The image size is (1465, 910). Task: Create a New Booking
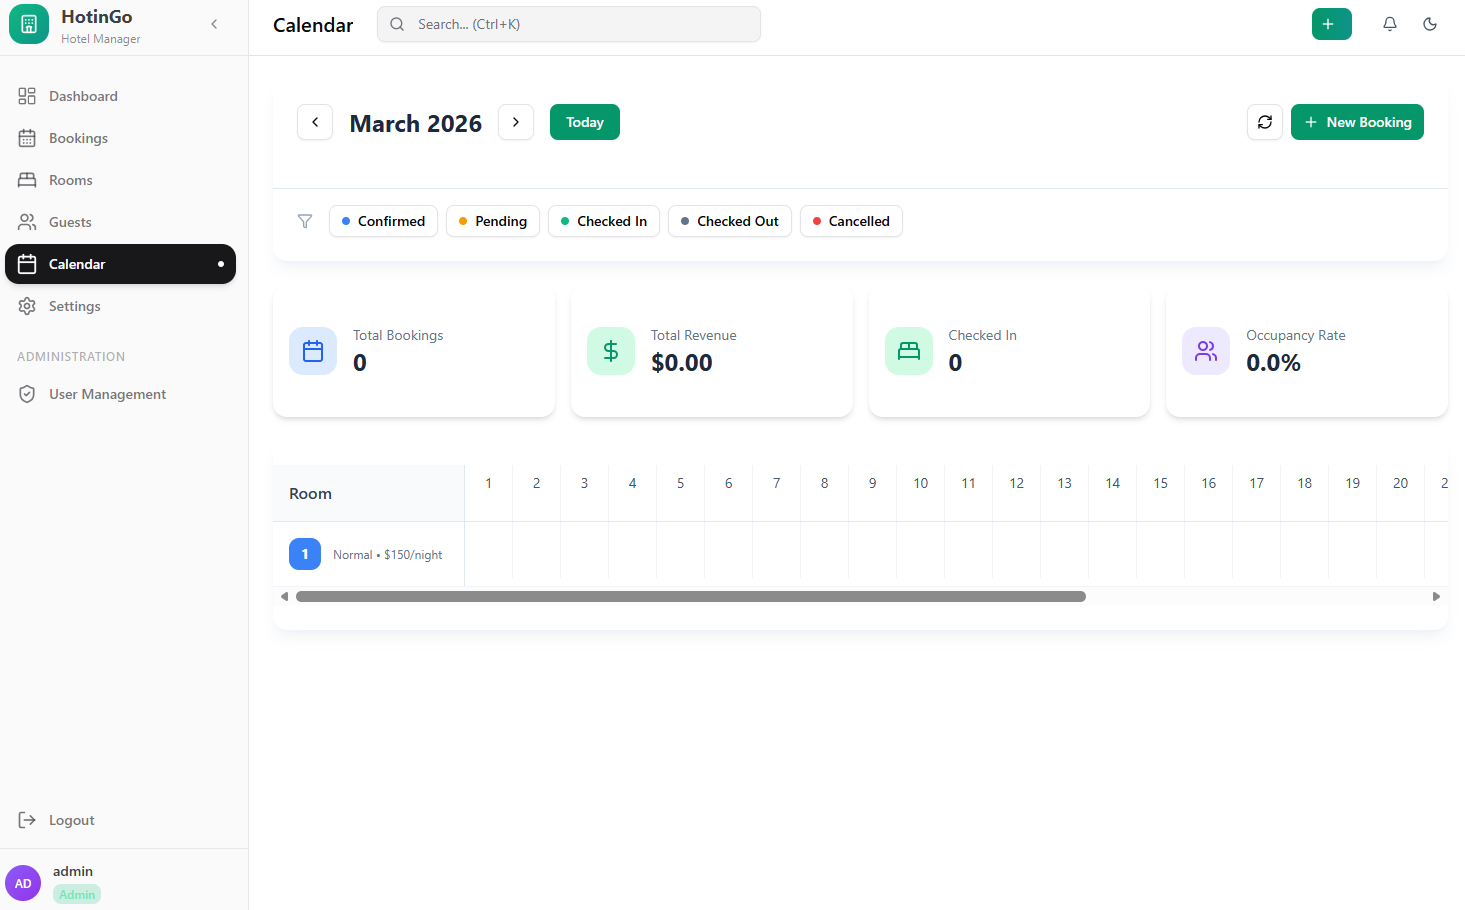pos(1357,121)
